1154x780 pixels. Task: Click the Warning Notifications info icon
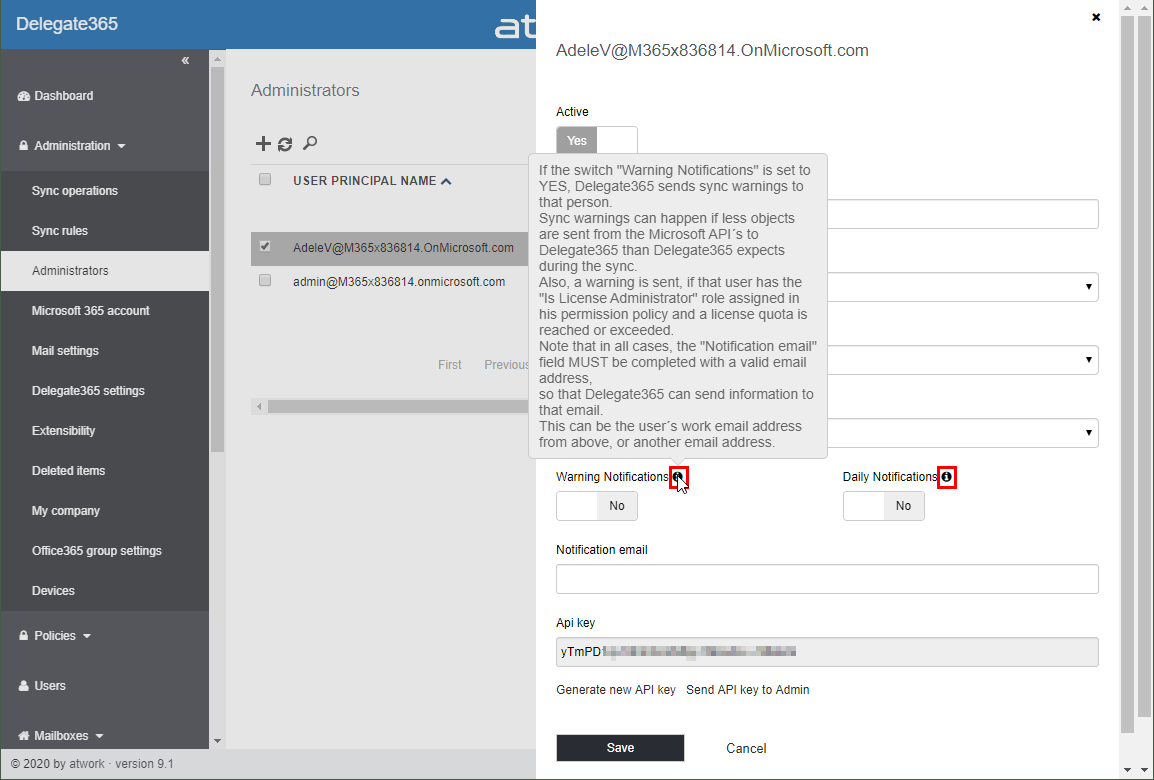pyautogui.click(x=678, y=478)
